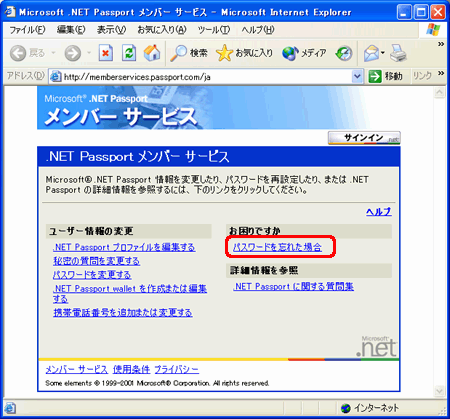
Task: Open the ツール(T) menu
Action: [214, 30]
